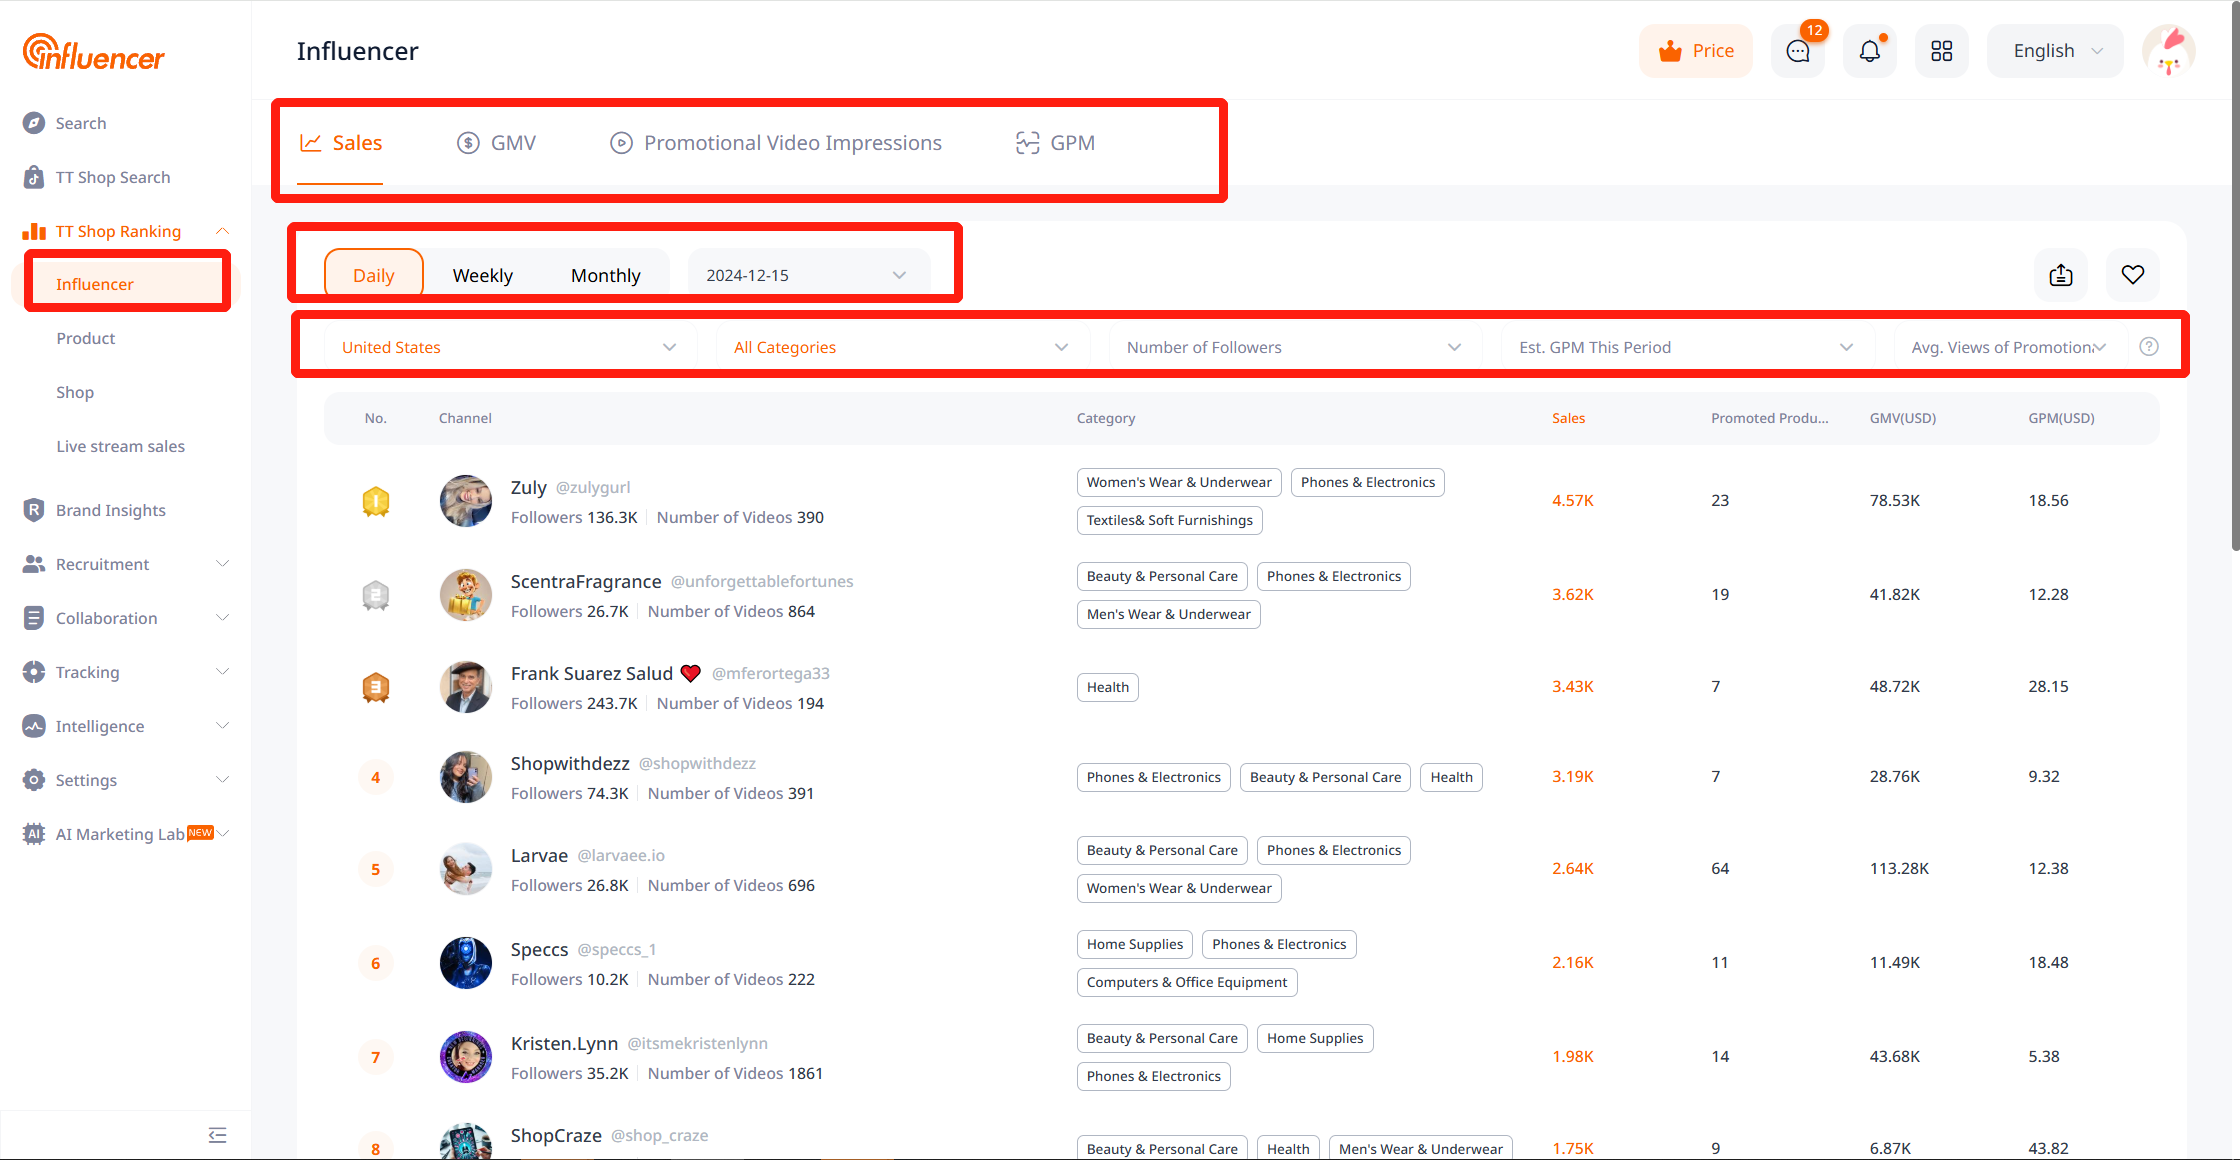
Task: Switch ranking period to Weekly
Action: (482, 275)
